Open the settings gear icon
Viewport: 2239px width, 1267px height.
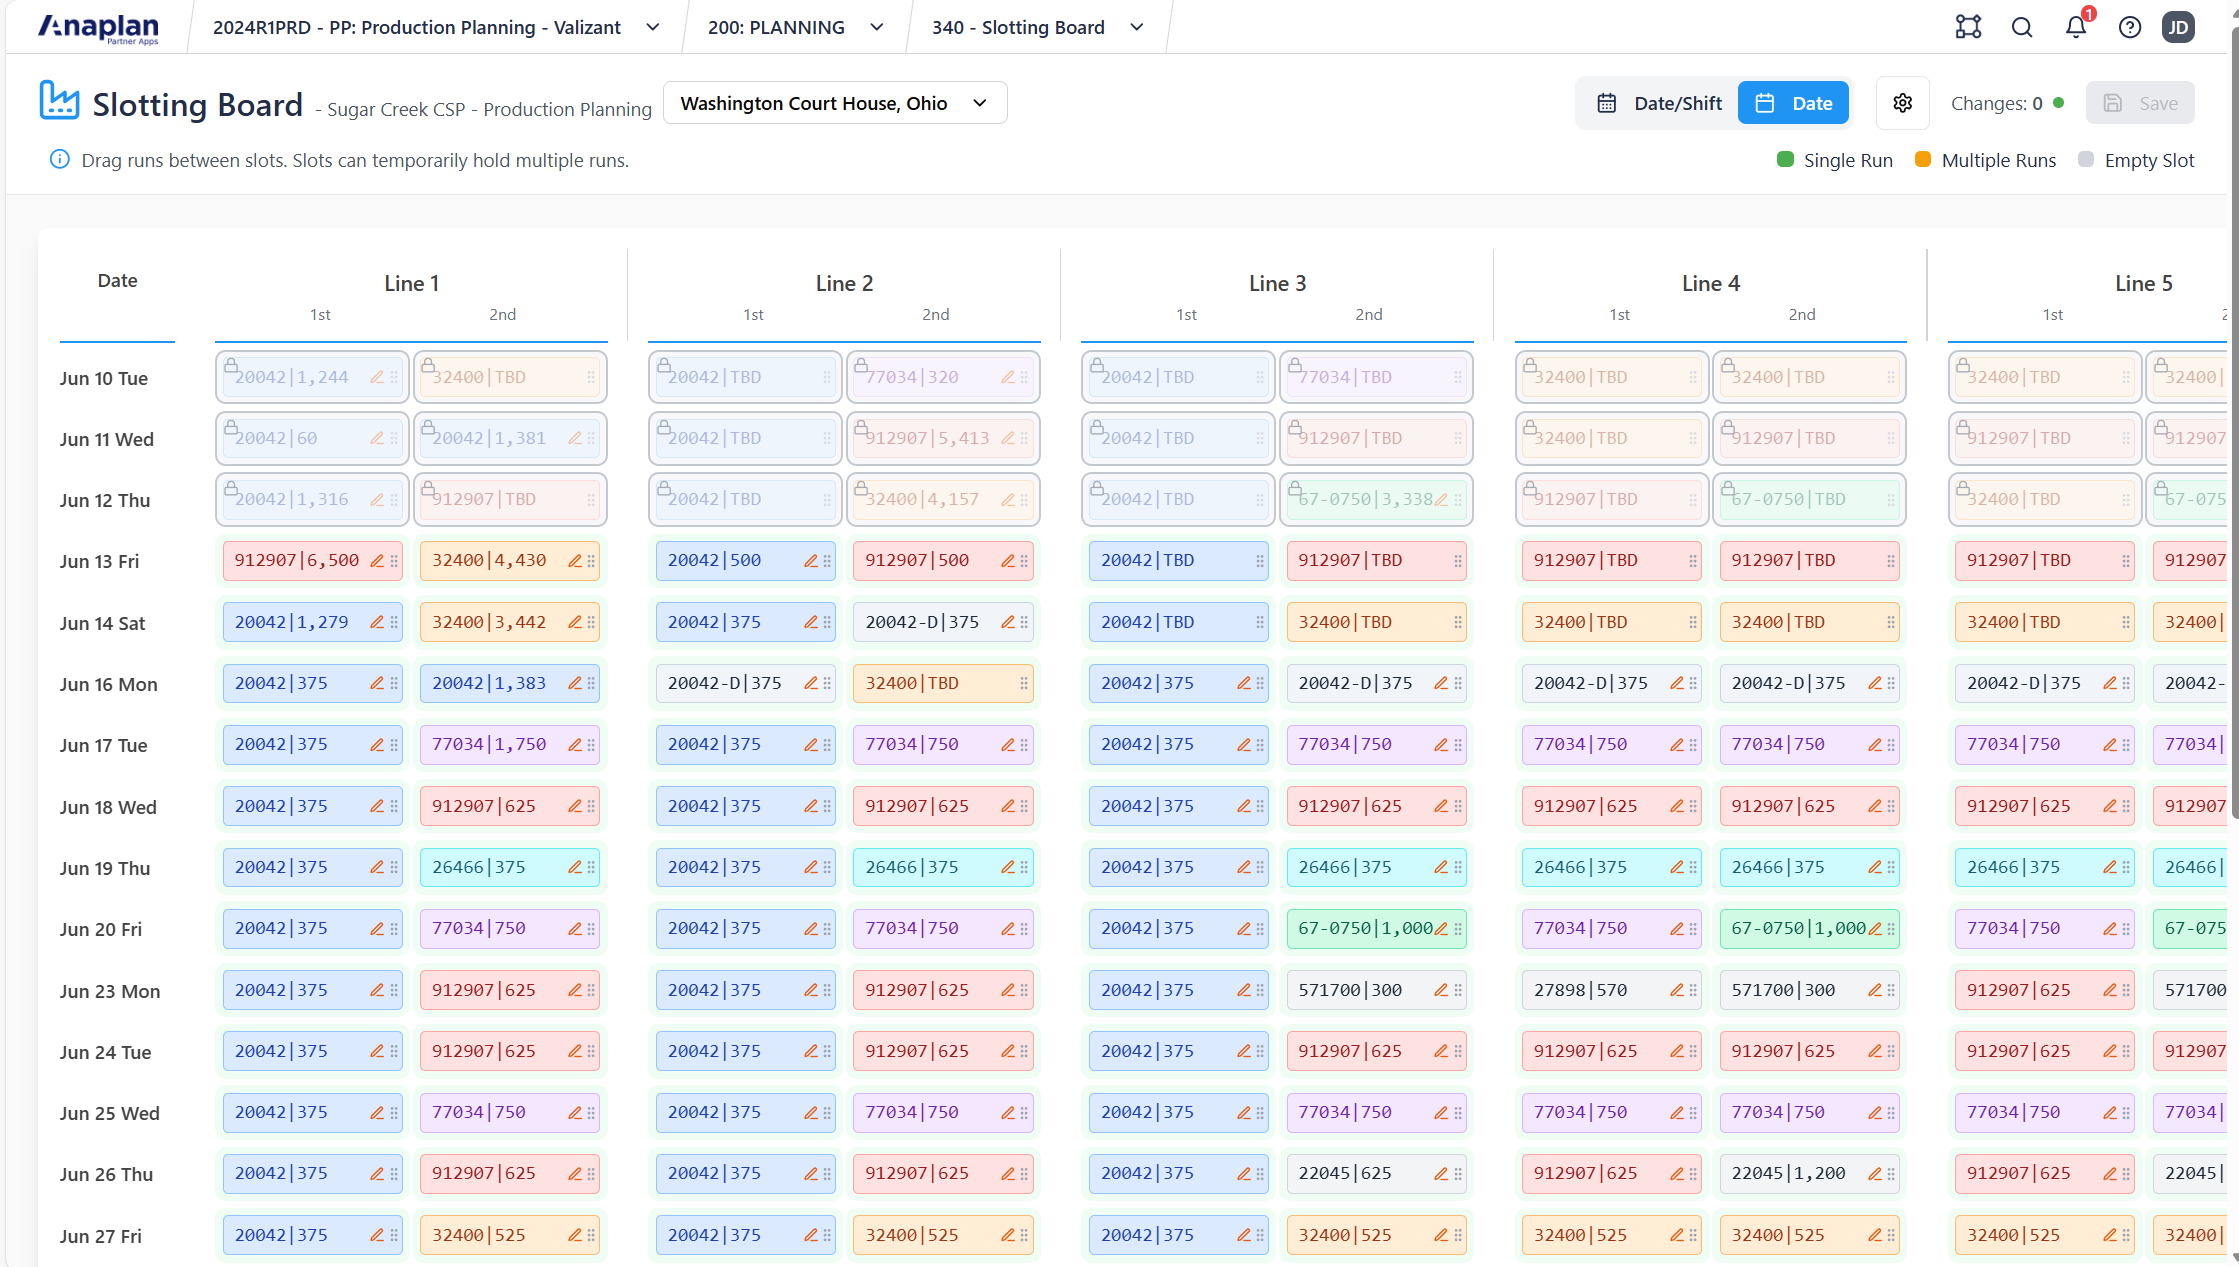pyautogui.click(x=1902, y=103)
